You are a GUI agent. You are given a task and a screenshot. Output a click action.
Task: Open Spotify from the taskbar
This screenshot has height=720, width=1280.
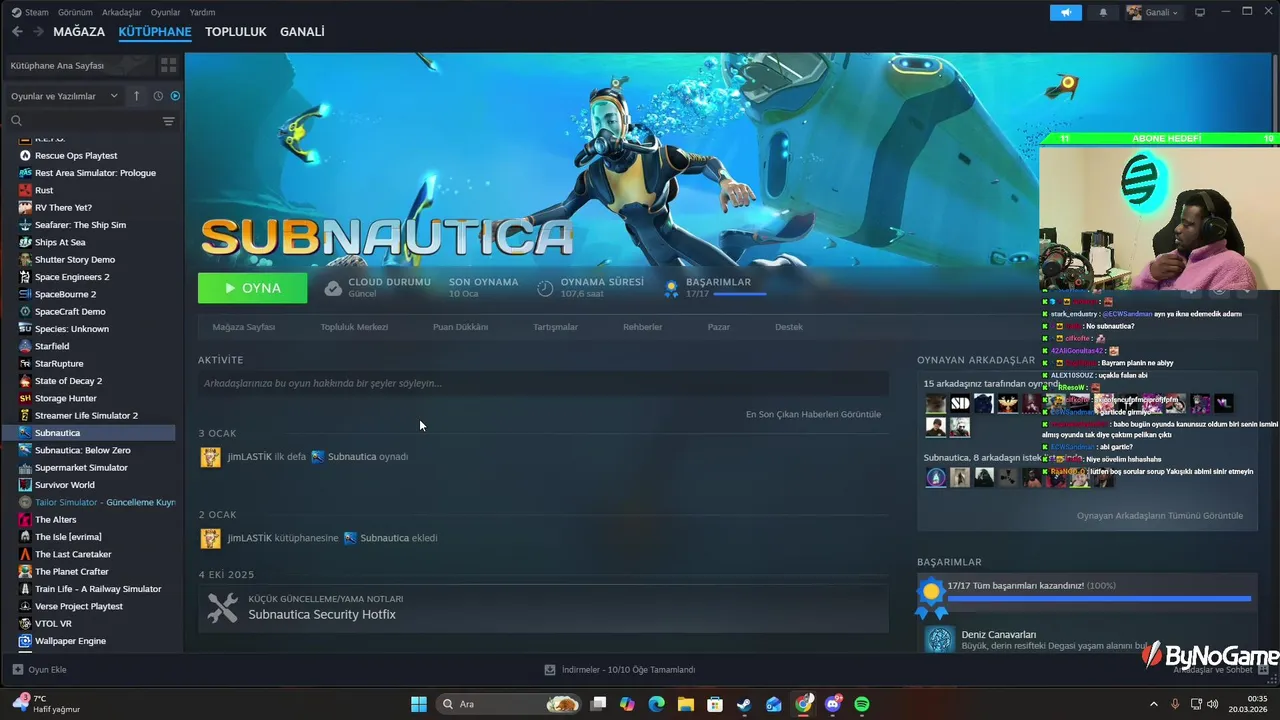pyautogui.click(x=862, y=704)
